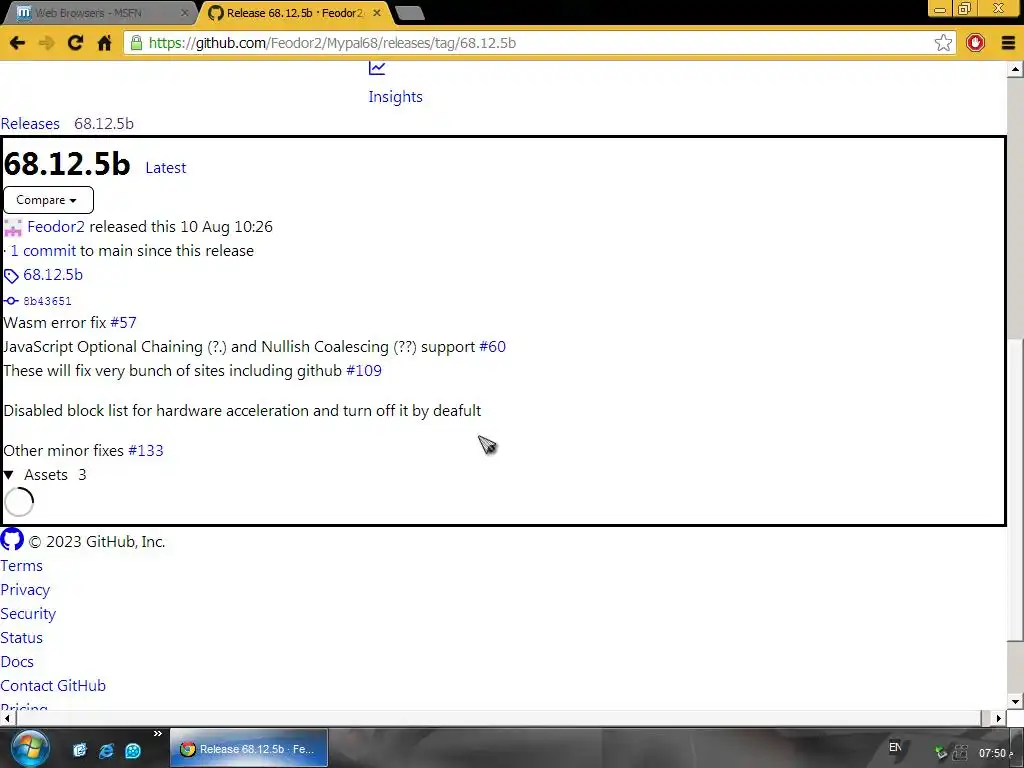Open the Privacy footer link
The height and width of the screenshot is (768, 1024).
[25, 590]
